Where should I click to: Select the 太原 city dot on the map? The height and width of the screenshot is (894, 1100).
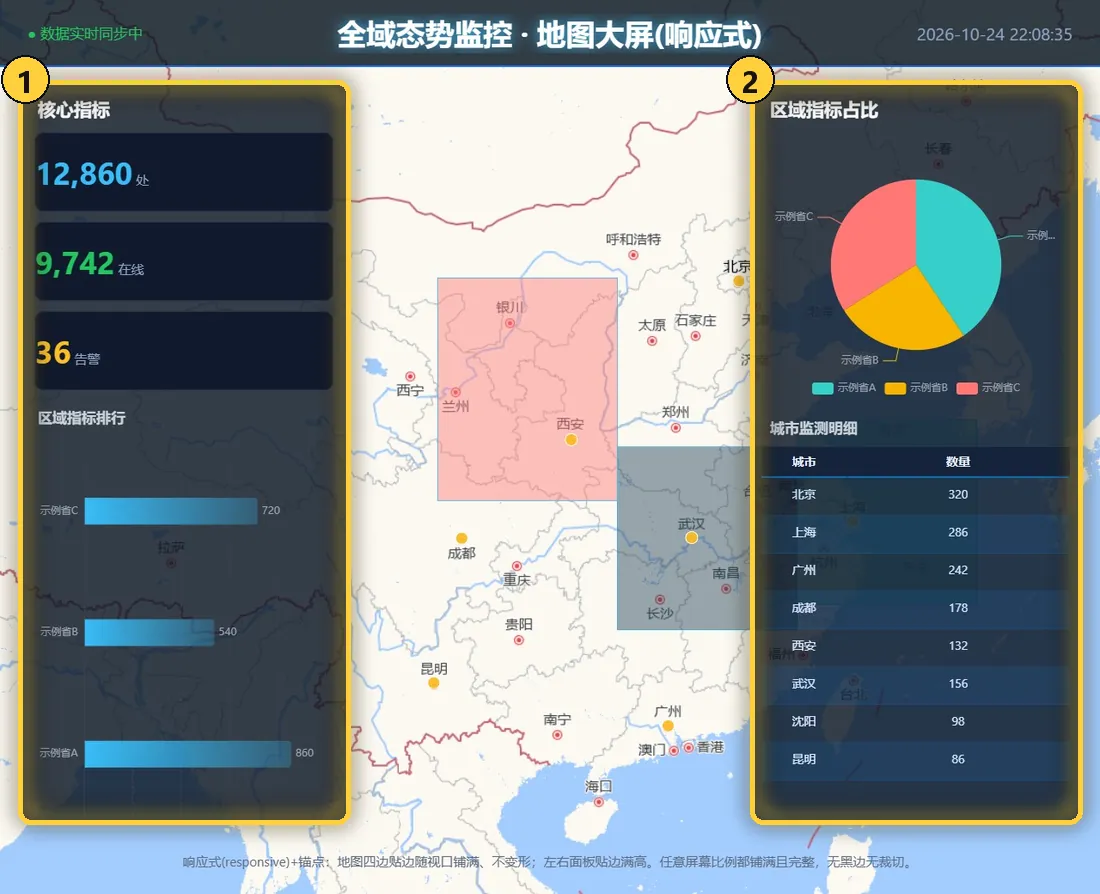click(652, 341)
